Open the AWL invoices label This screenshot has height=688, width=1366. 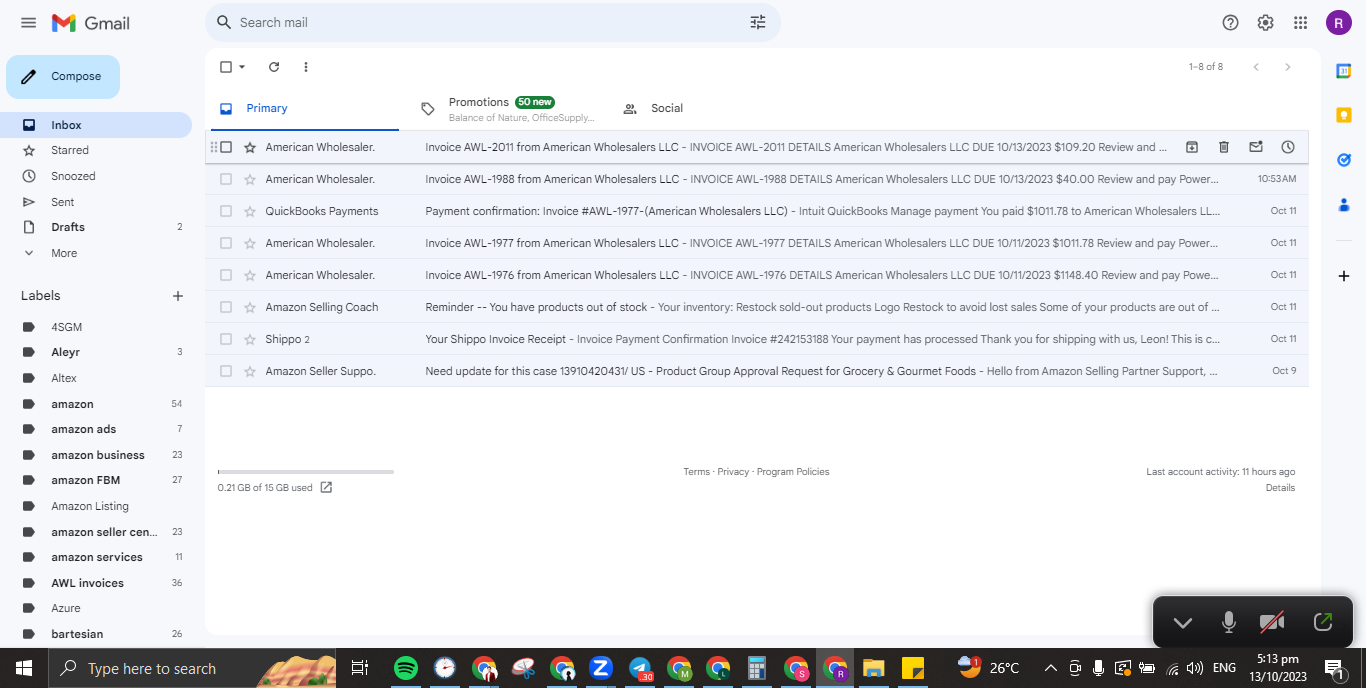(88, 583)
